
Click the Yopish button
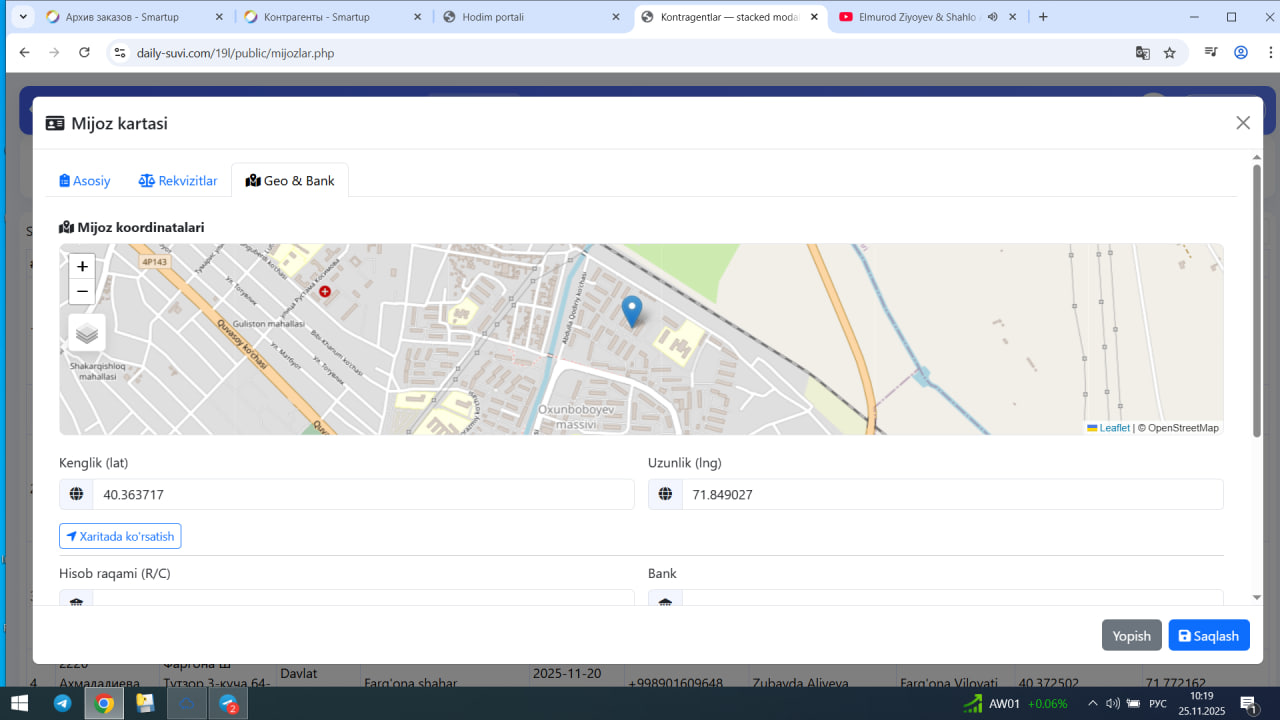[x=1131, y=636]
